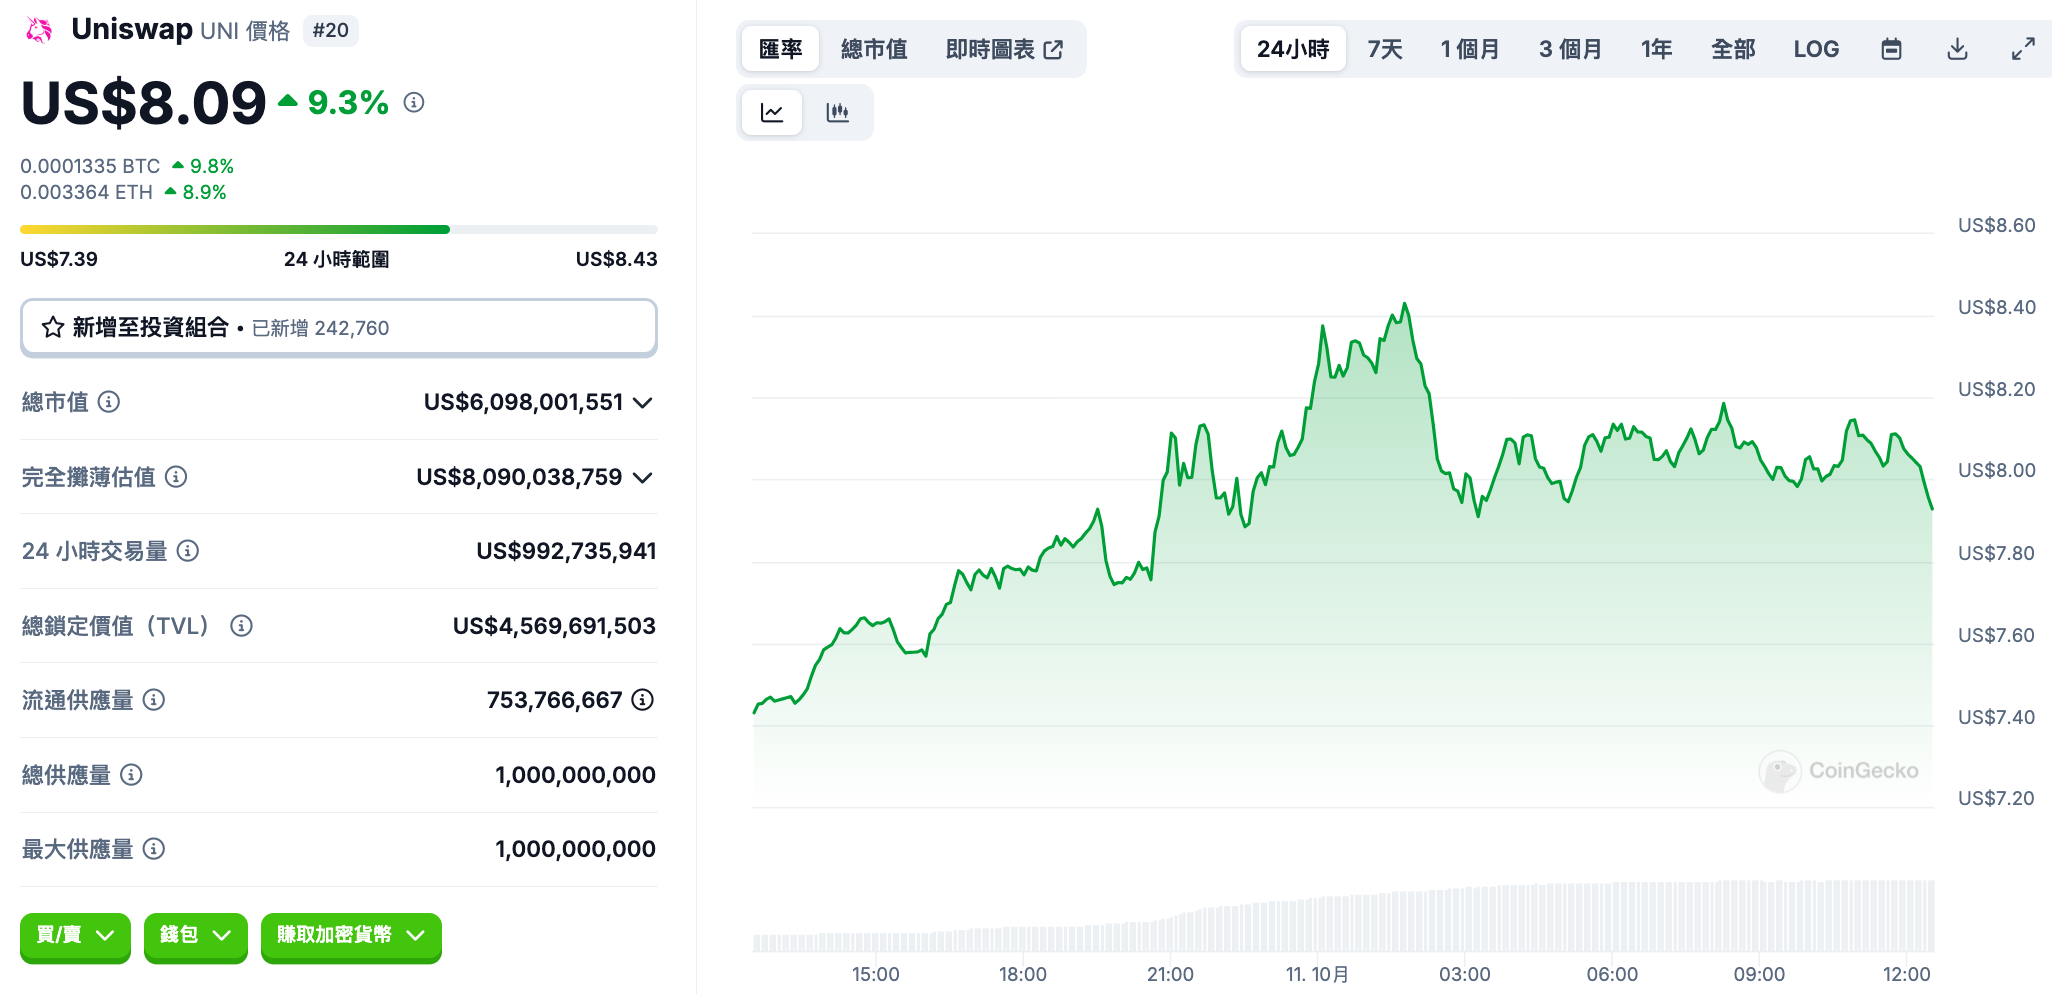2056x994 pixels.
Task: Expand the 總市值 value chevron
Action: pos(643,403)
